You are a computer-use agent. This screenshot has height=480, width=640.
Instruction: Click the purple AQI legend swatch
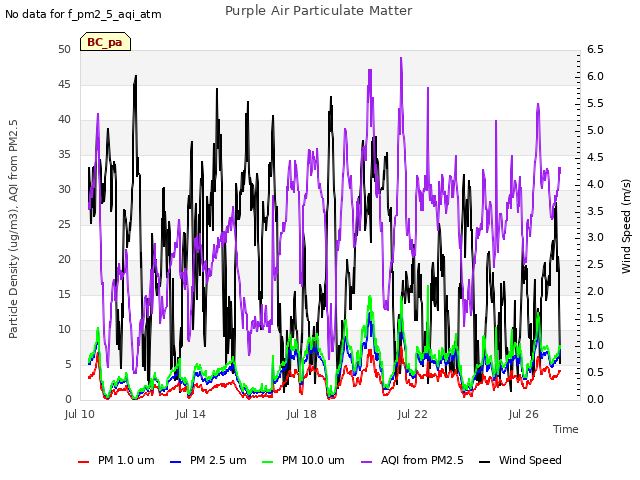pyautogui.click(x=367, y=462)
